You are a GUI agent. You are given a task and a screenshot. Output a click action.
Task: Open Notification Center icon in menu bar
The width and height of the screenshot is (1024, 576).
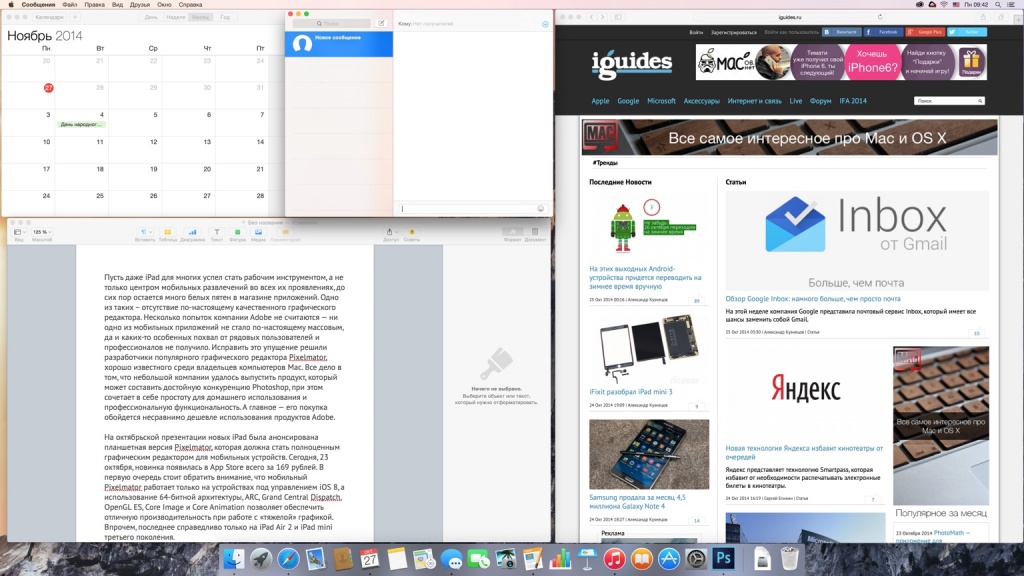(x=1012, y=5)
